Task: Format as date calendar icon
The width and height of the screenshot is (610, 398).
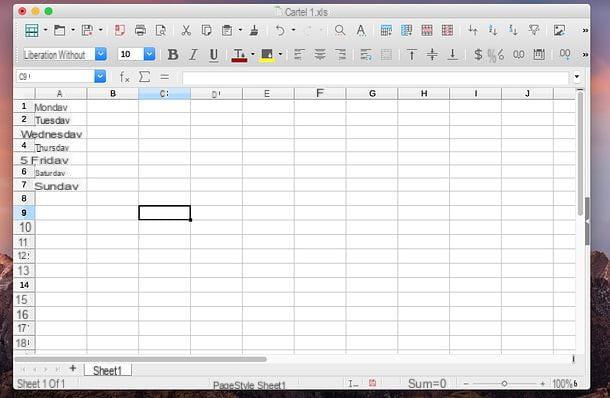Action: click(539, 54)
